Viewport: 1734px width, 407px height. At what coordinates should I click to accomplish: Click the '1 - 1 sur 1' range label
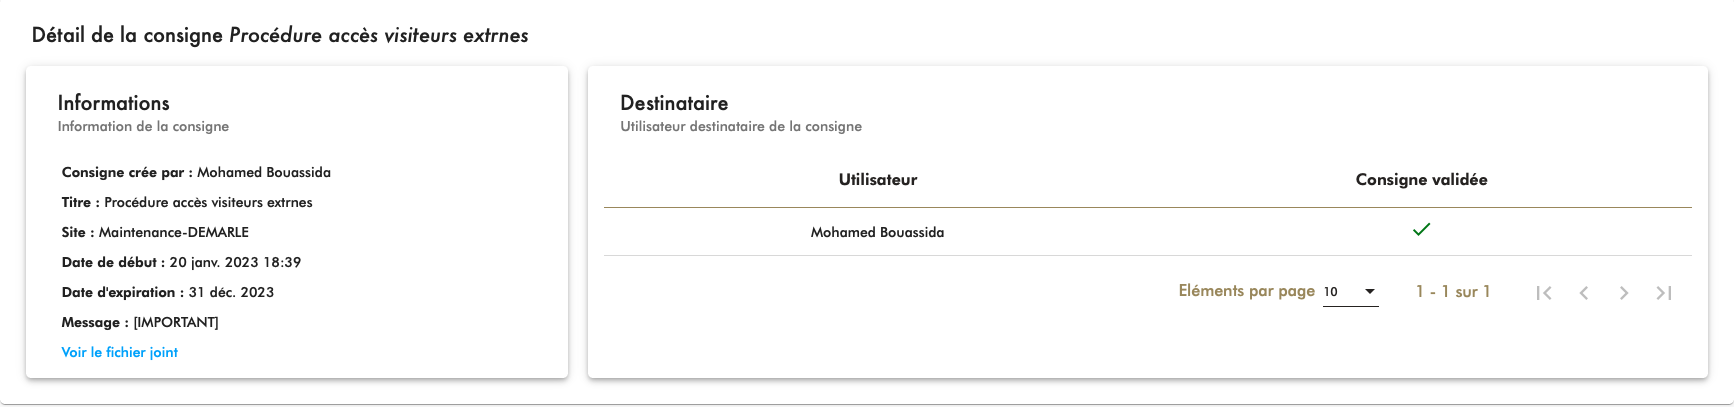coord(1452,292)
